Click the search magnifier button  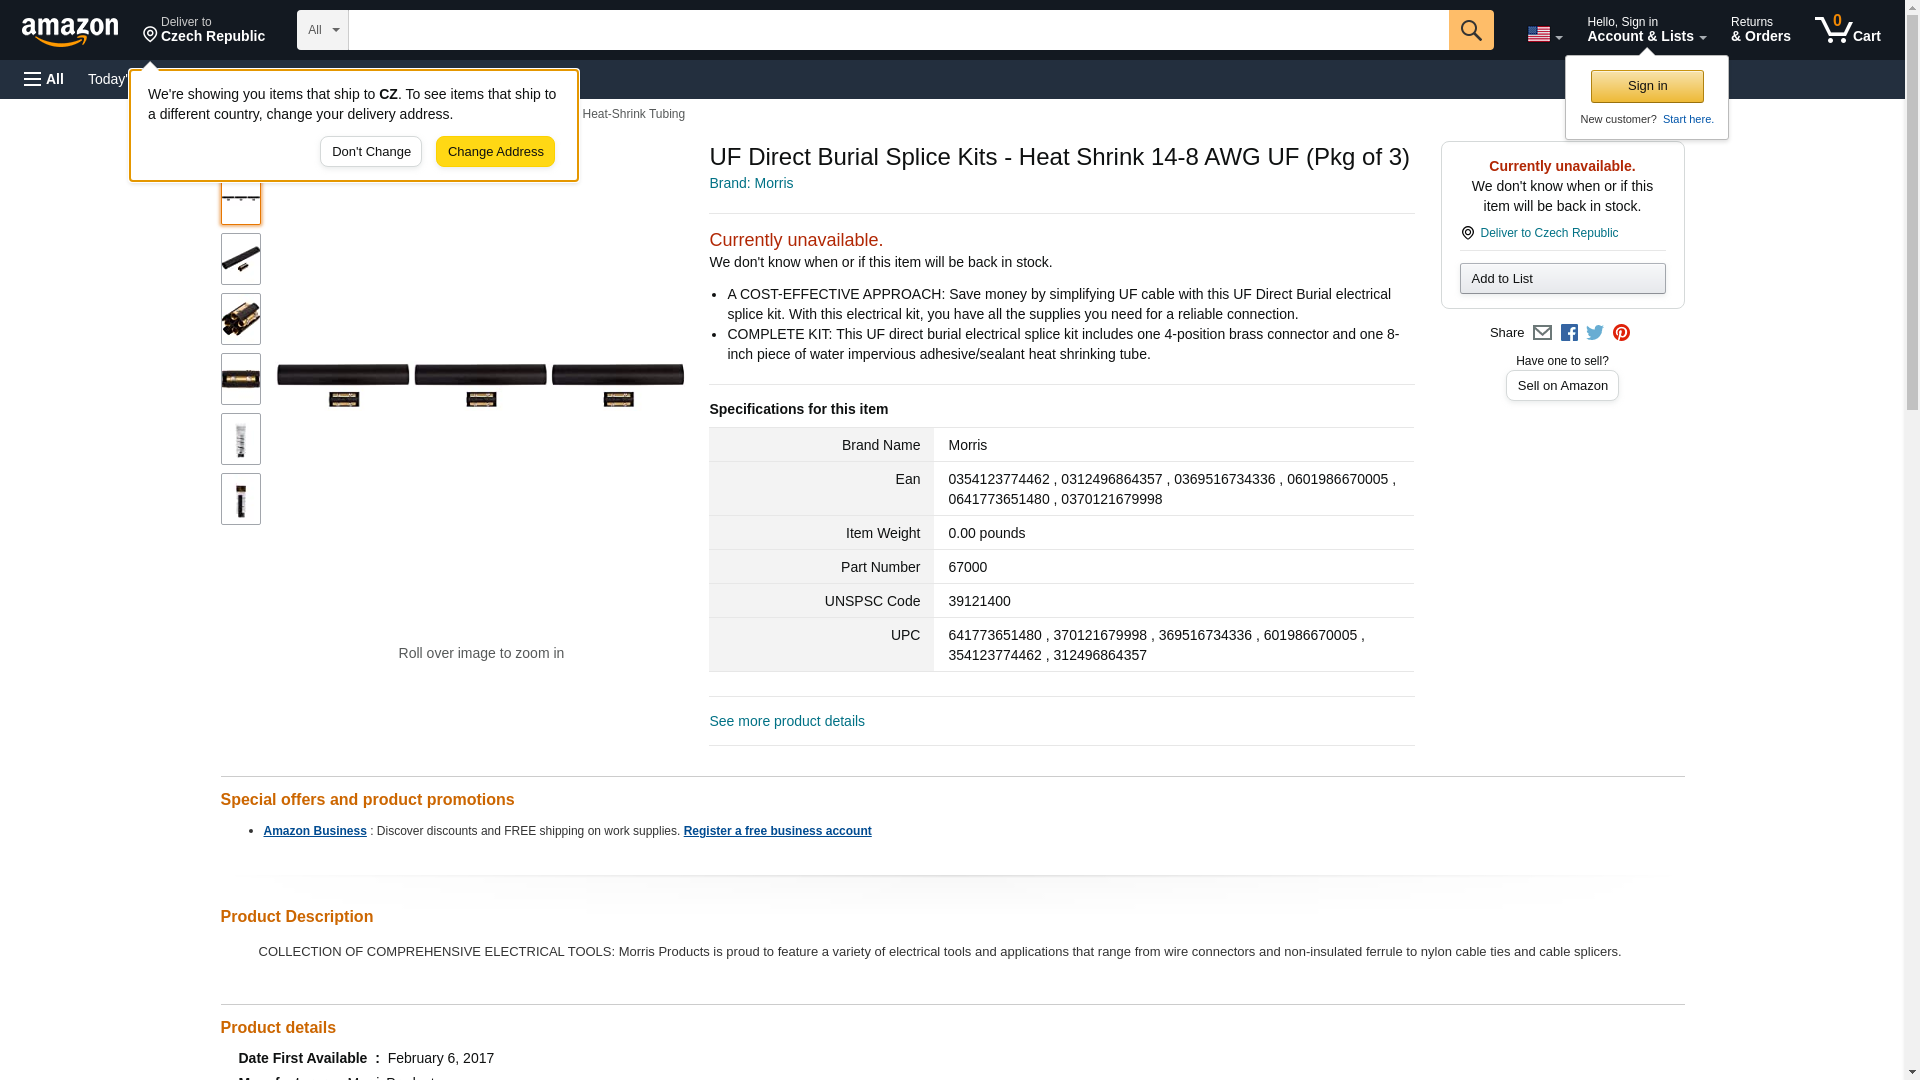pyautogui.click(x=1470, y=30)
